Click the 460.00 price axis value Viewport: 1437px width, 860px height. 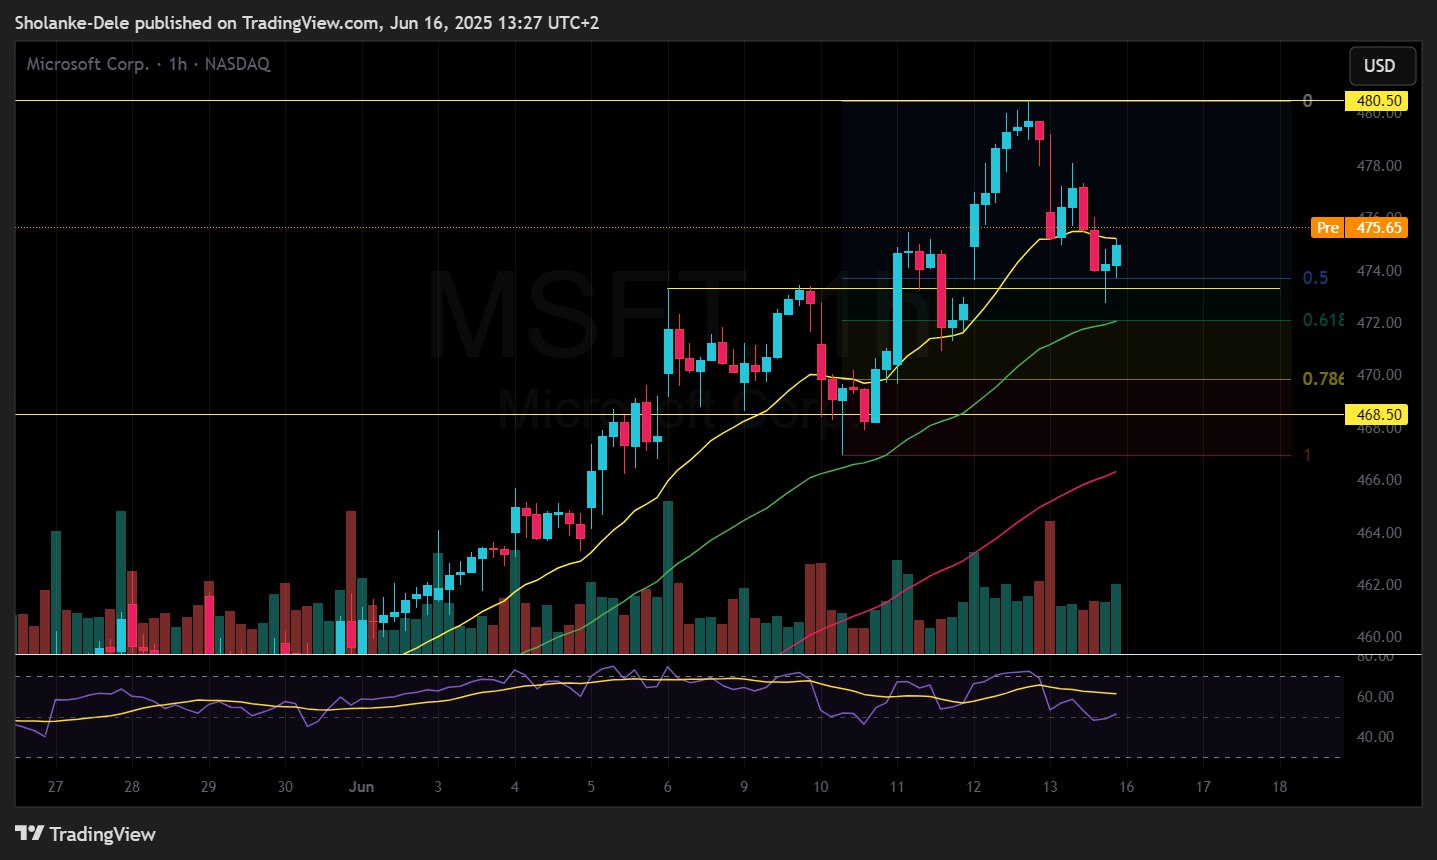(1379, 637)
